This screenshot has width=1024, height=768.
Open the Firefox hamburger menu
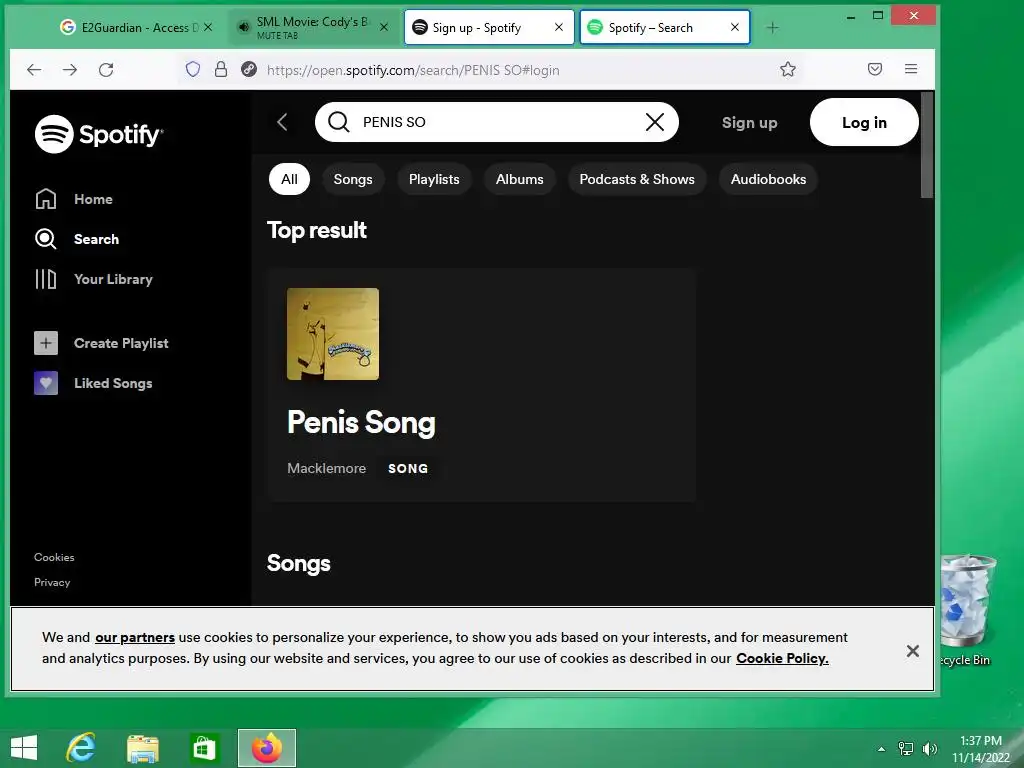pos(910,69)
